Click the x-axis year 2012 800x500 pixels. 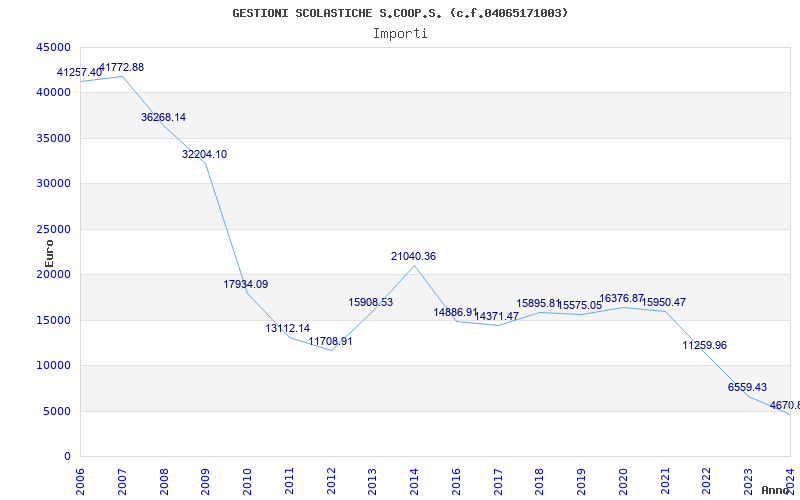[x=331, y=481]
